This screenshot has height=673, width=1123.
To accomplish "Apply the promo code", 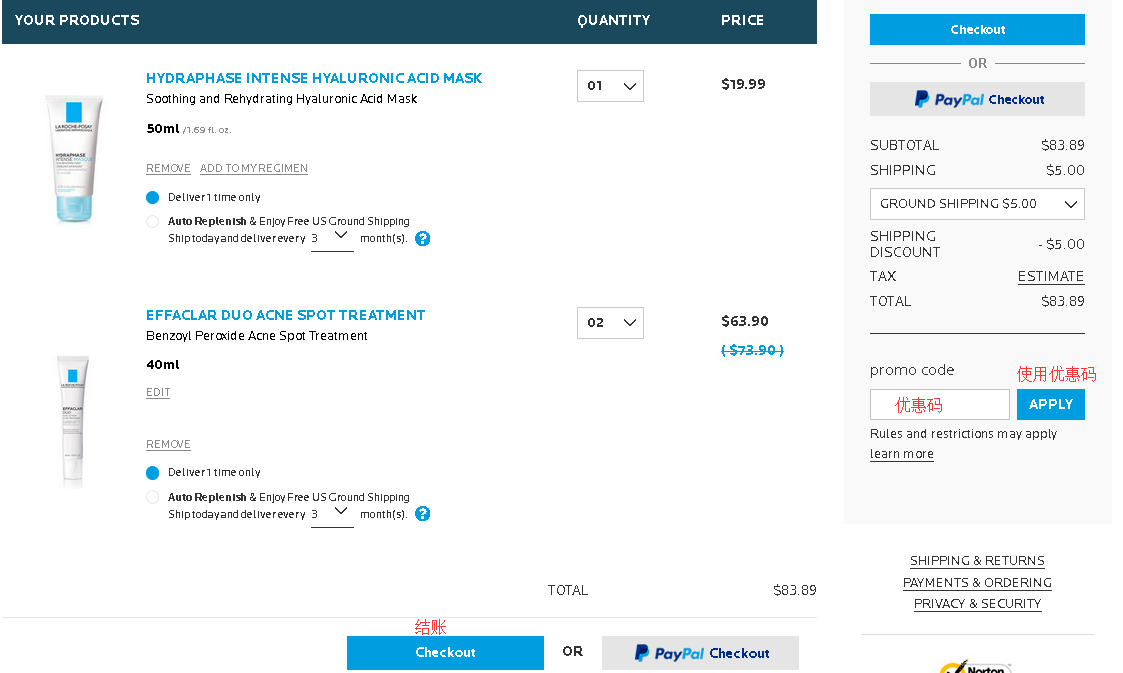I will click(1050, 405).
